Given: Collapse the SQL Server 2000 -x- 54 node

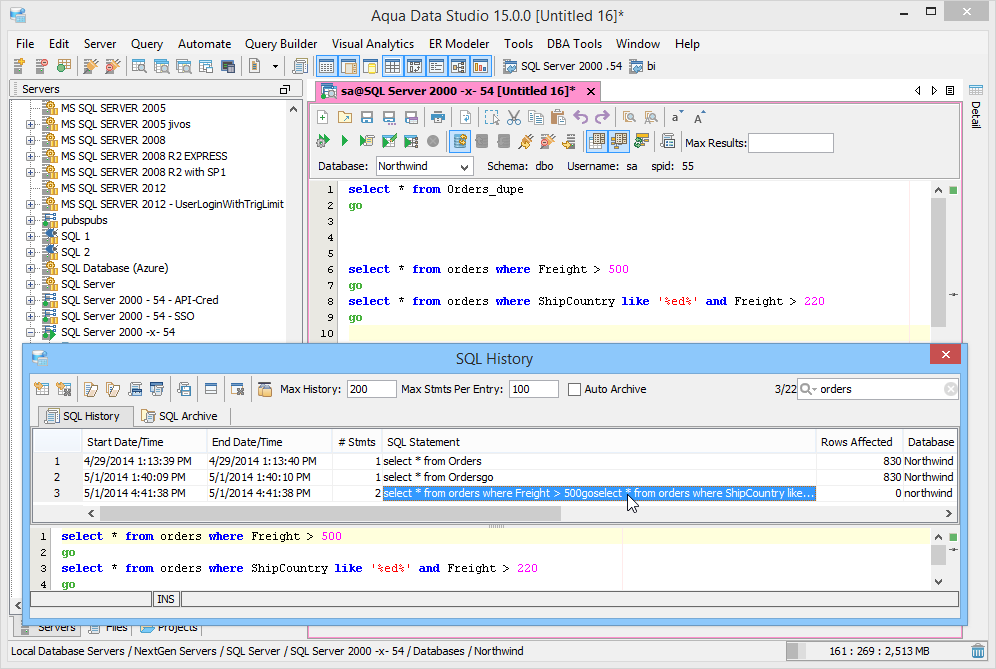Looking at the screenshot, I should pos(30,332).
